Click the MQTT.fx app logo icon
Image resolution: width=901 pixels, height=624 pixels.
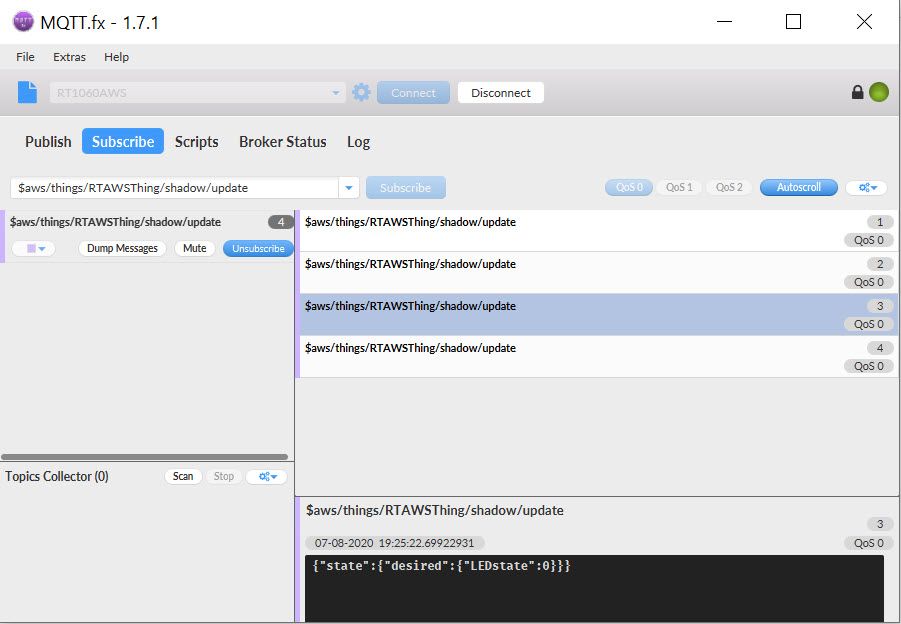23,22
